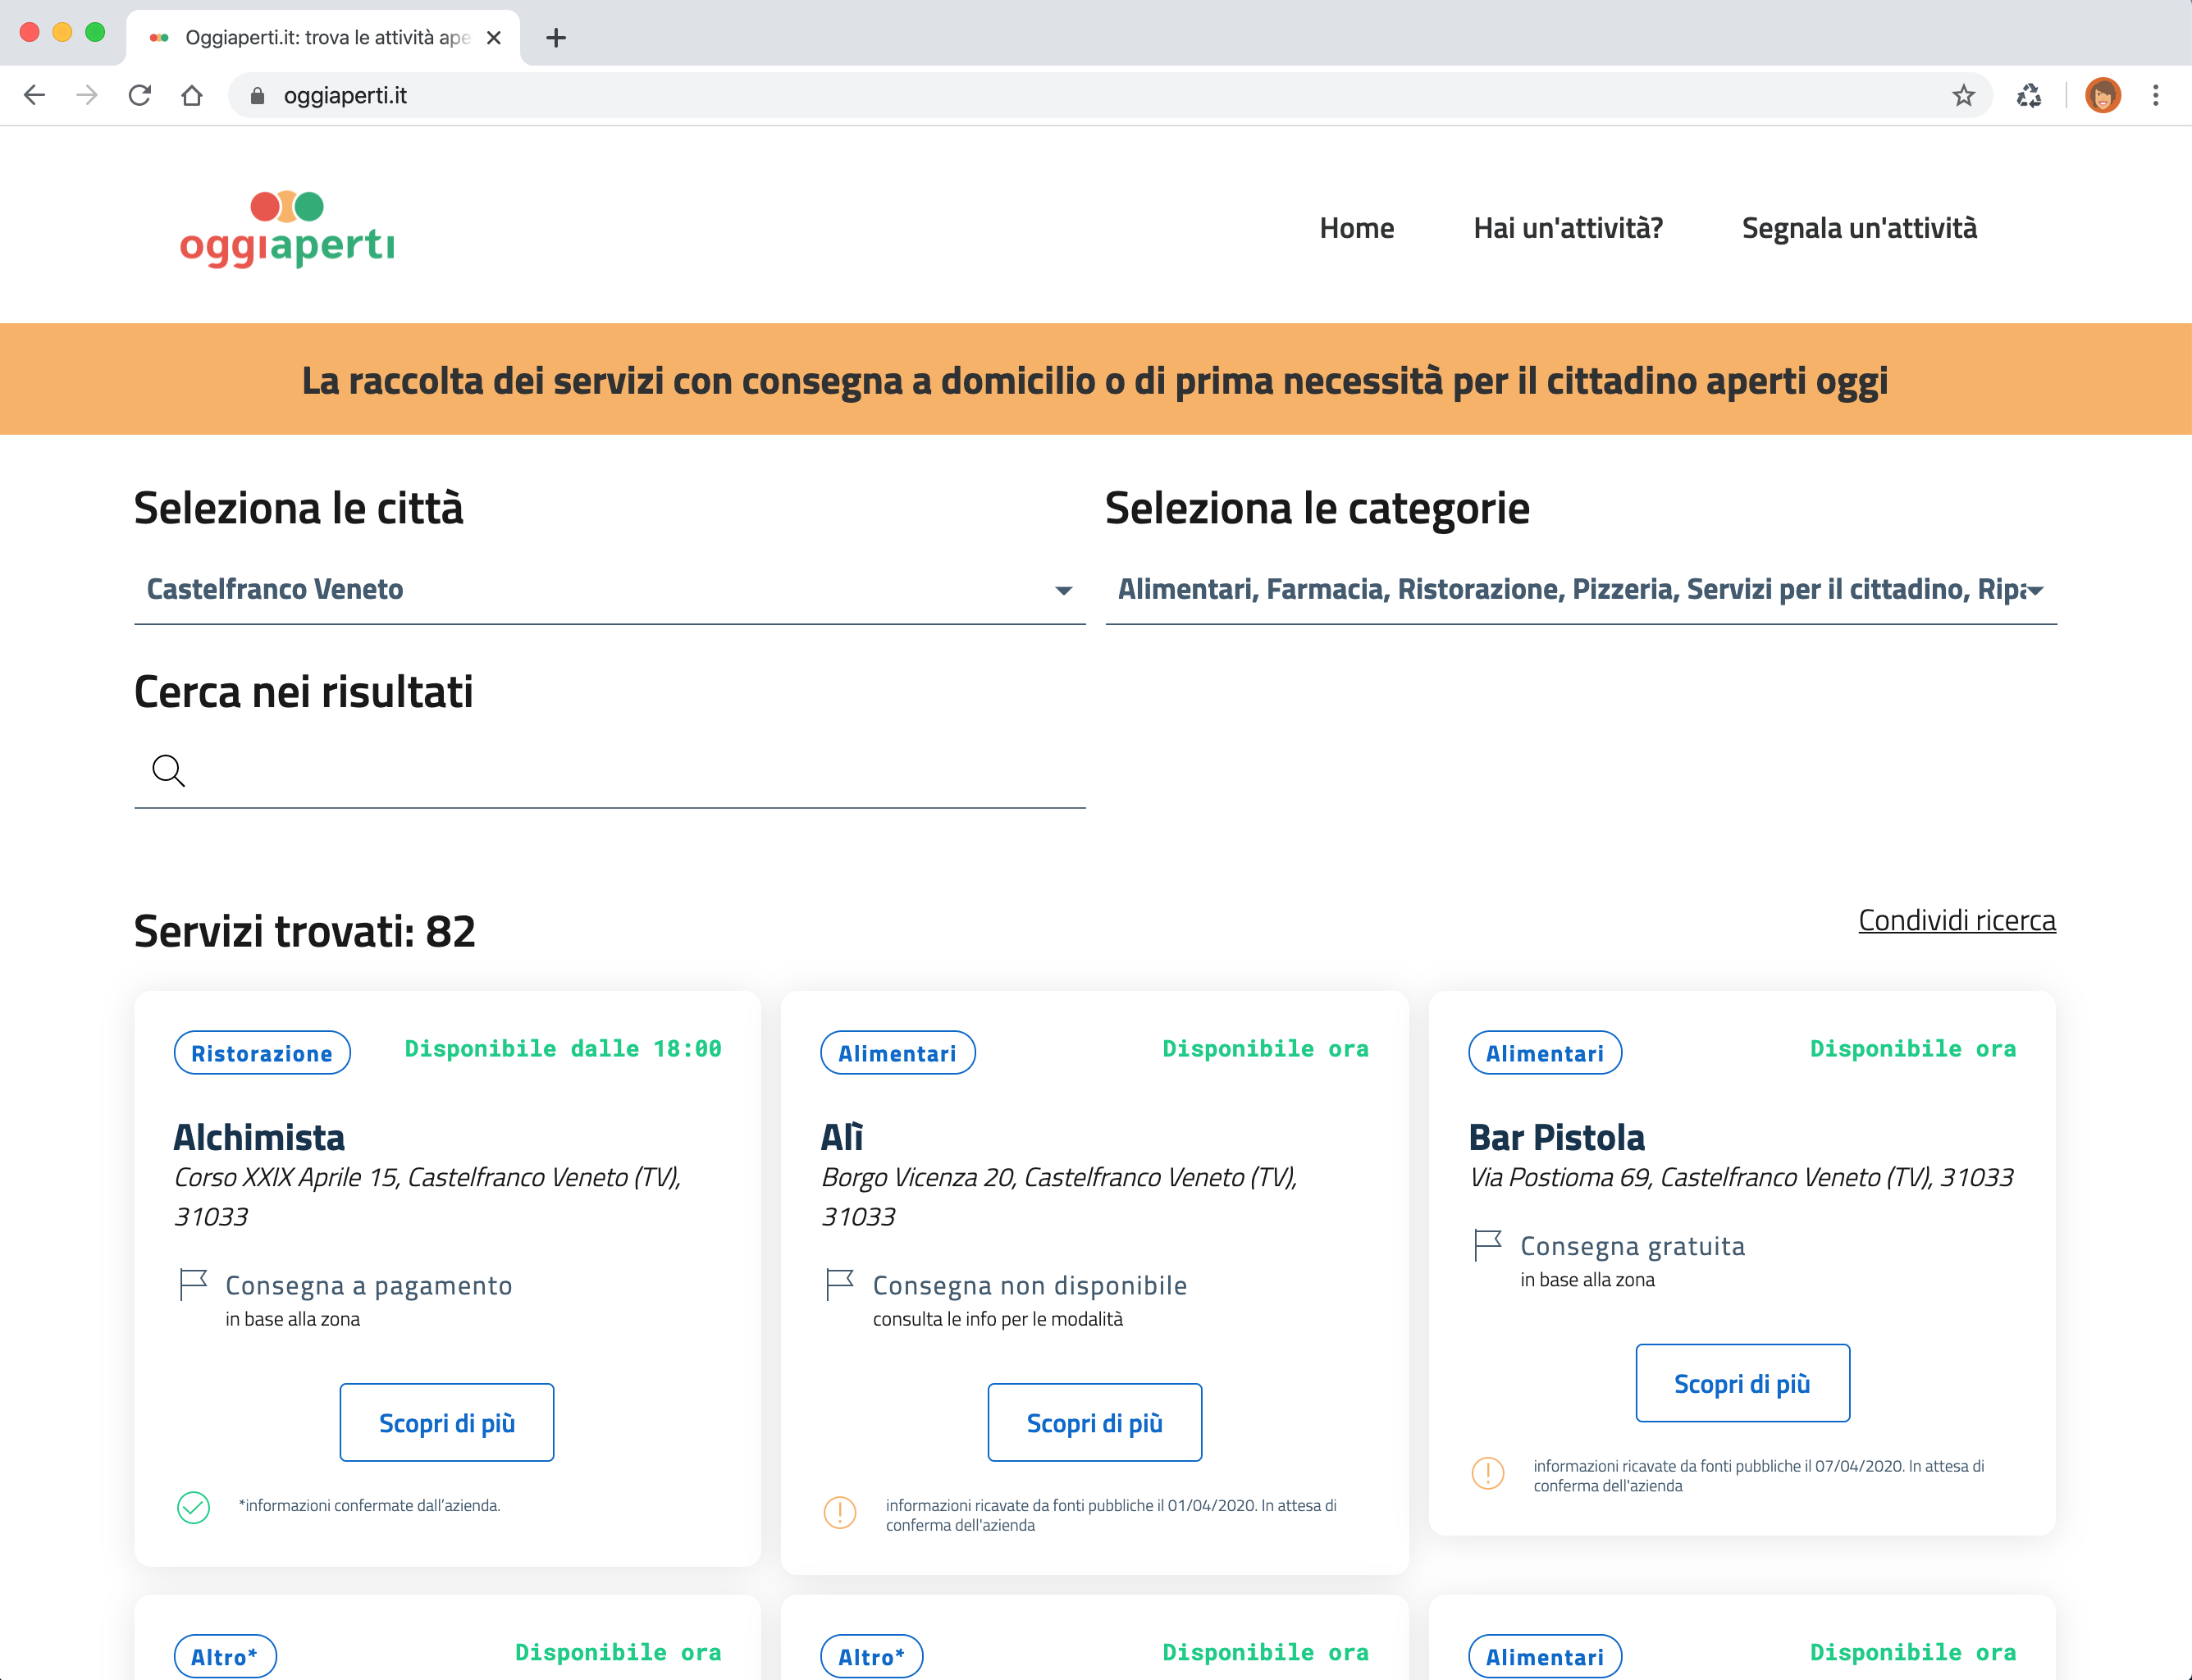
Task: Click the 'Corso XXIX Aprile 15' address
Action: point(428,1196)
